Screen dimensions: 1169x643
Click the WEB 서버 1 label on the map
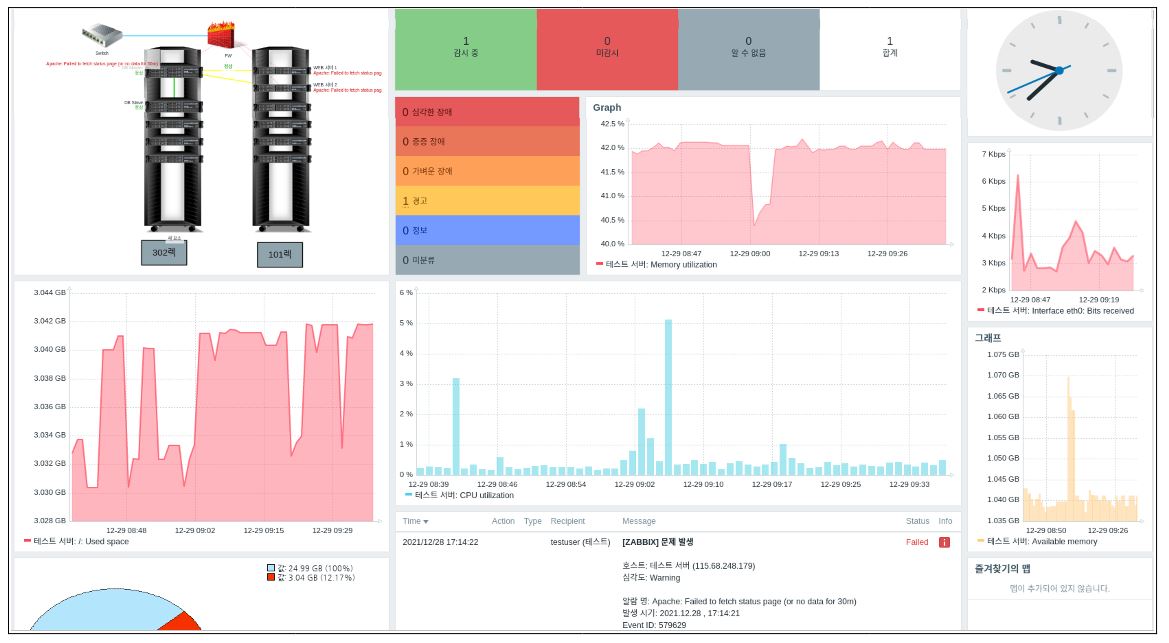[x=325, y=67]
